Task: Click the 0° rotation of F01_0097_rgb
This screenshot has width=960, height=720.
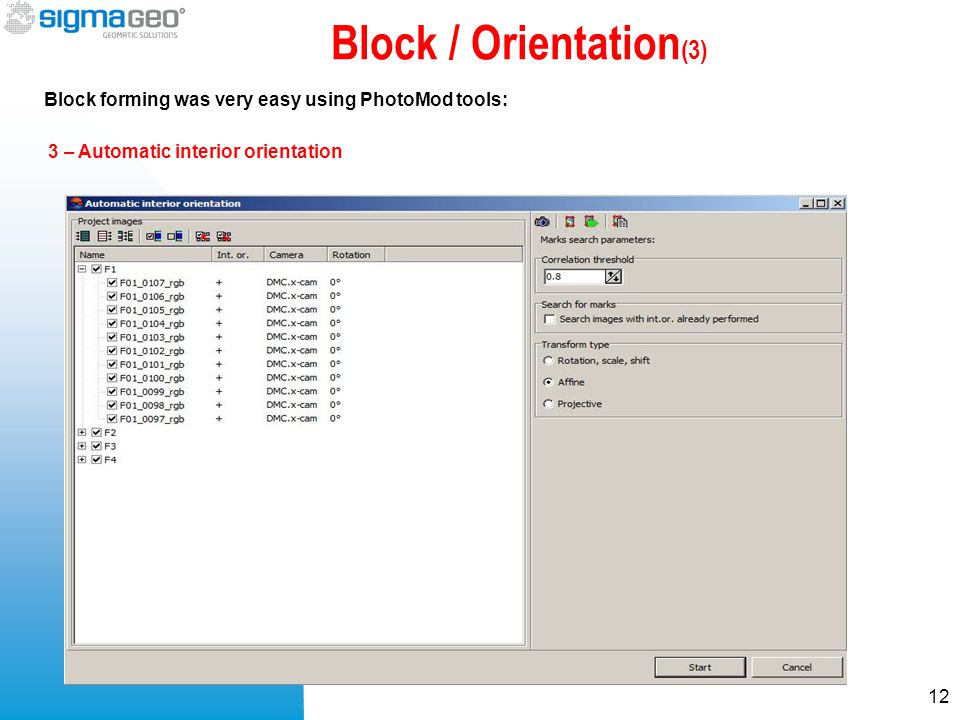Action: 335,418
